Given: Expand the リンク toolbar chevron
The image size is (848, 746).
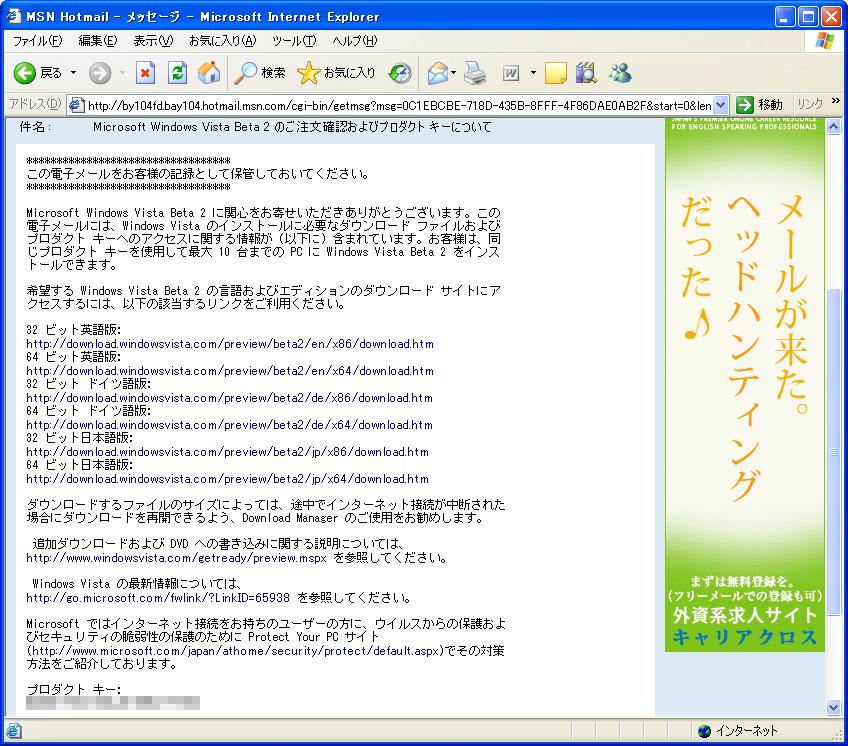Looking at the screenshot, I should 836,102.
